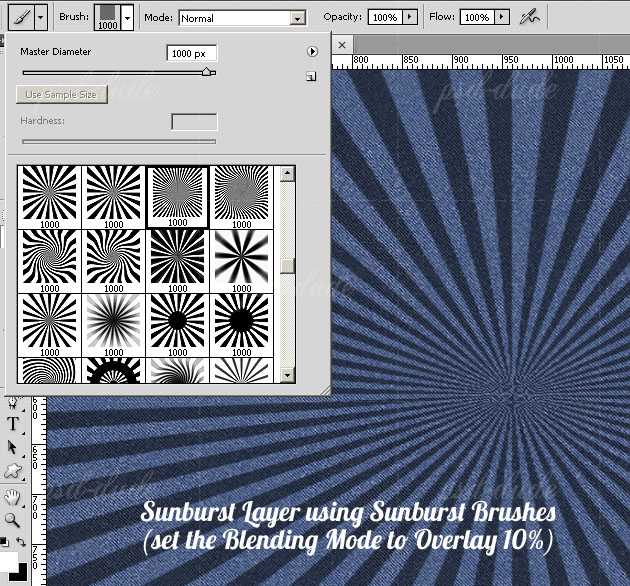630x586 pixels.
Task: Select the first sunburst brush thumbnail
Action: [49, 197]
